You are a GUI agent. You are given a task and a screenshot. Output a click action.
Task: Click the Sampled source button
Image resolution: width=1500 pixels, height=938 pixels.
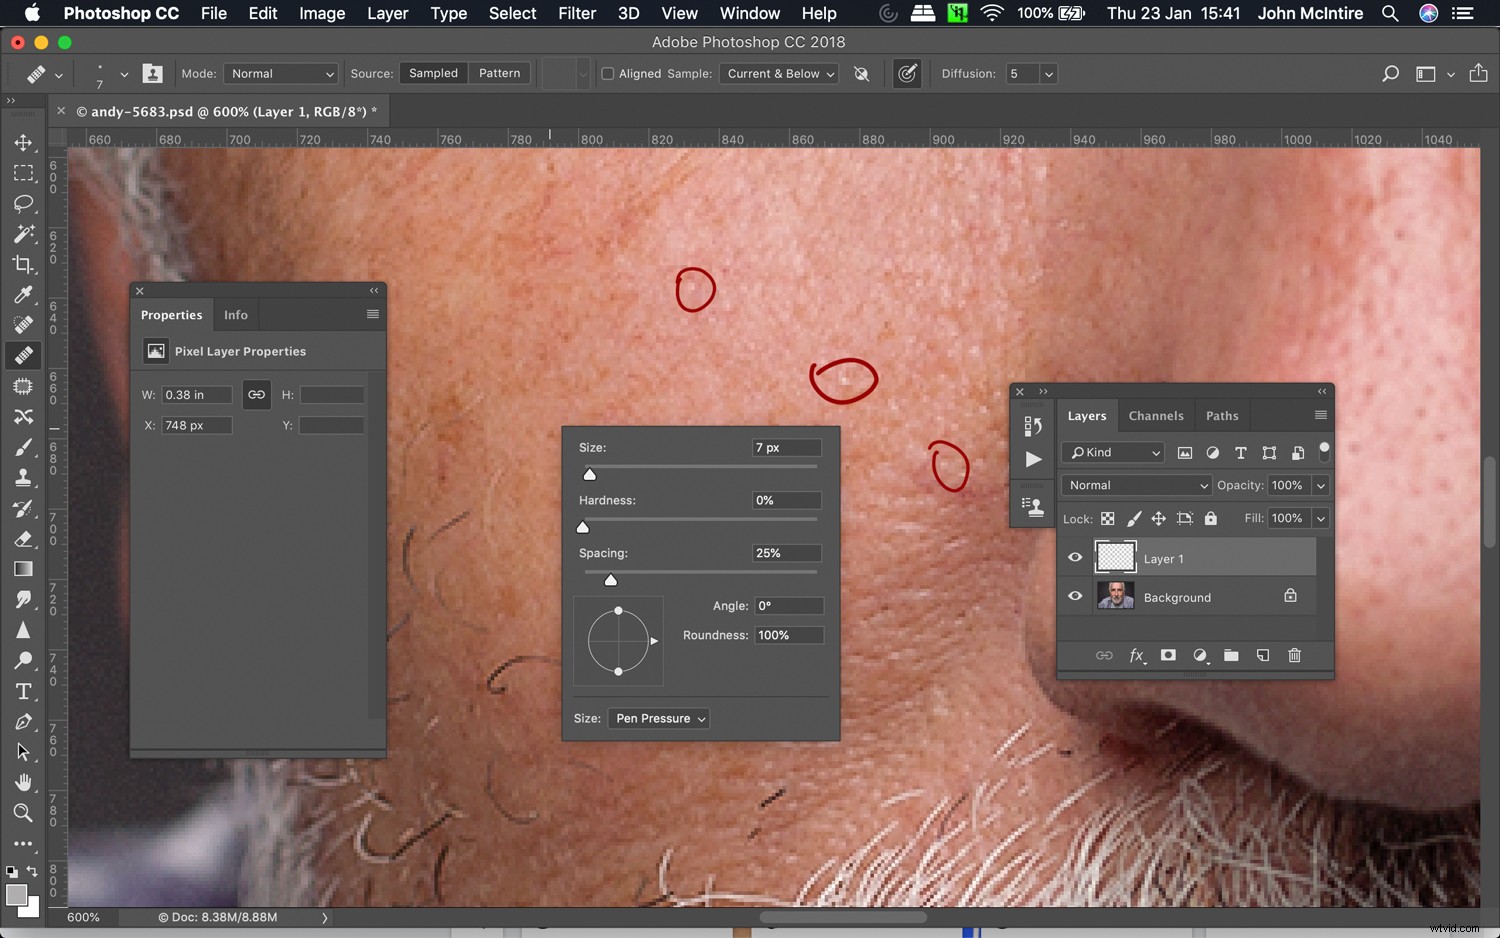pyautogui.click(x=432, y=73)
